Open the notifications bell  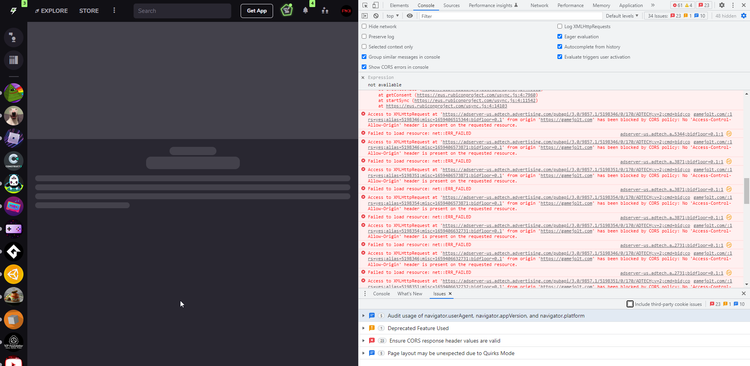pos(306,11)
